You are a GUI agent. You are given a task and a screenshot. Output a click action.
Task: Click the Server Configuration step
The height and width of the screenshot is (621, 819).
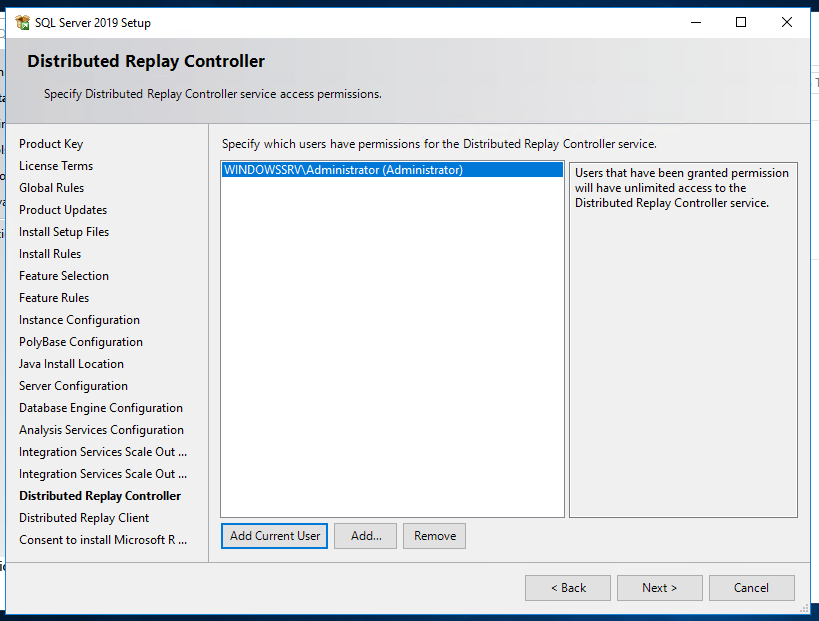73,385
